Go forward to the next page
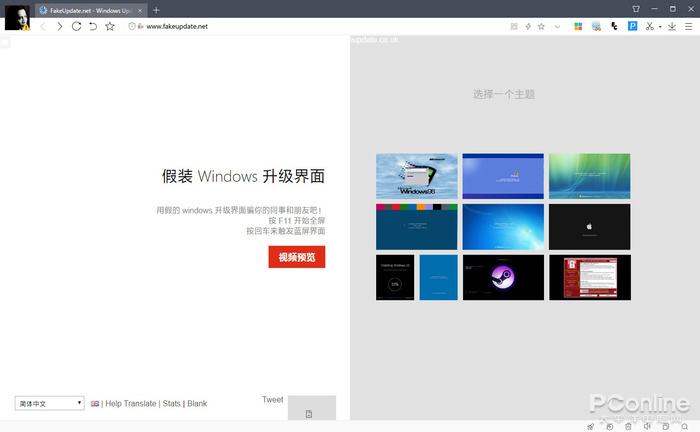This screenshot has height=432, width=700. tap(59, 26)
